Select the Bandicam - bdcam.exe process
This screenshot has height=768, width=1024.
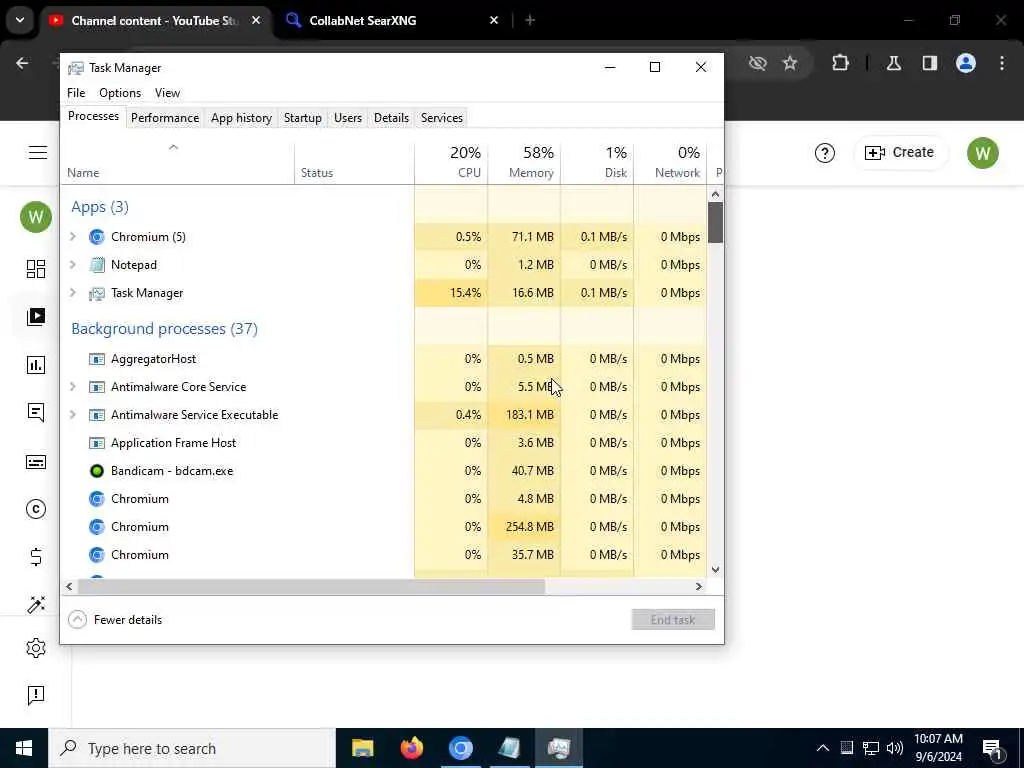[384, 471]
